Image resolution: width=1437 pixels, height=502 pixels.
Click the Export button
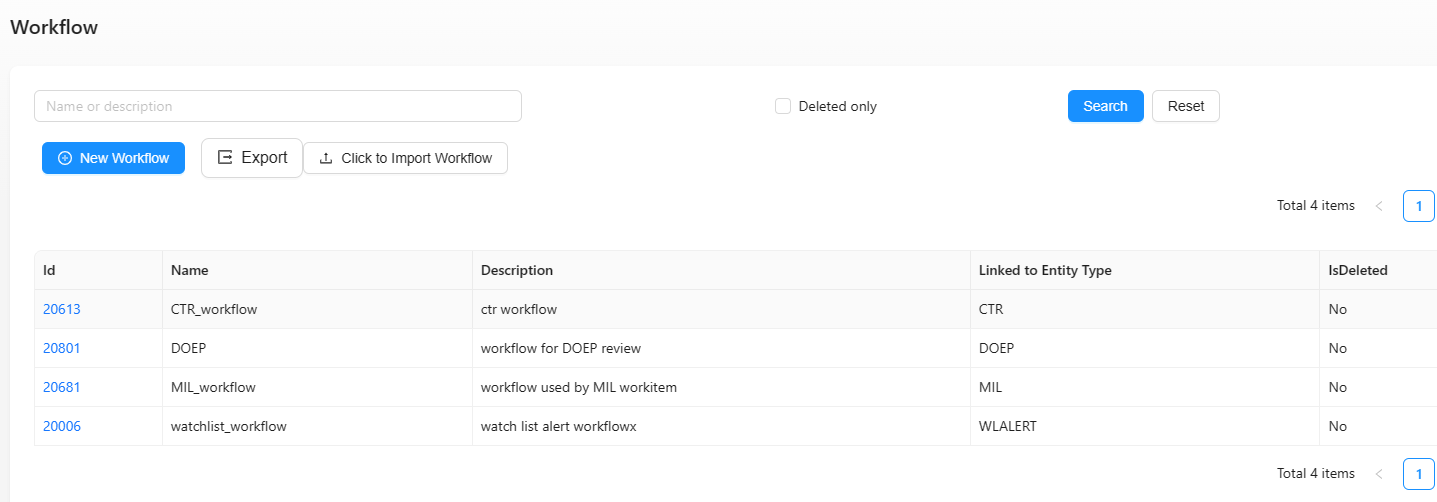[x=252, y=158]
